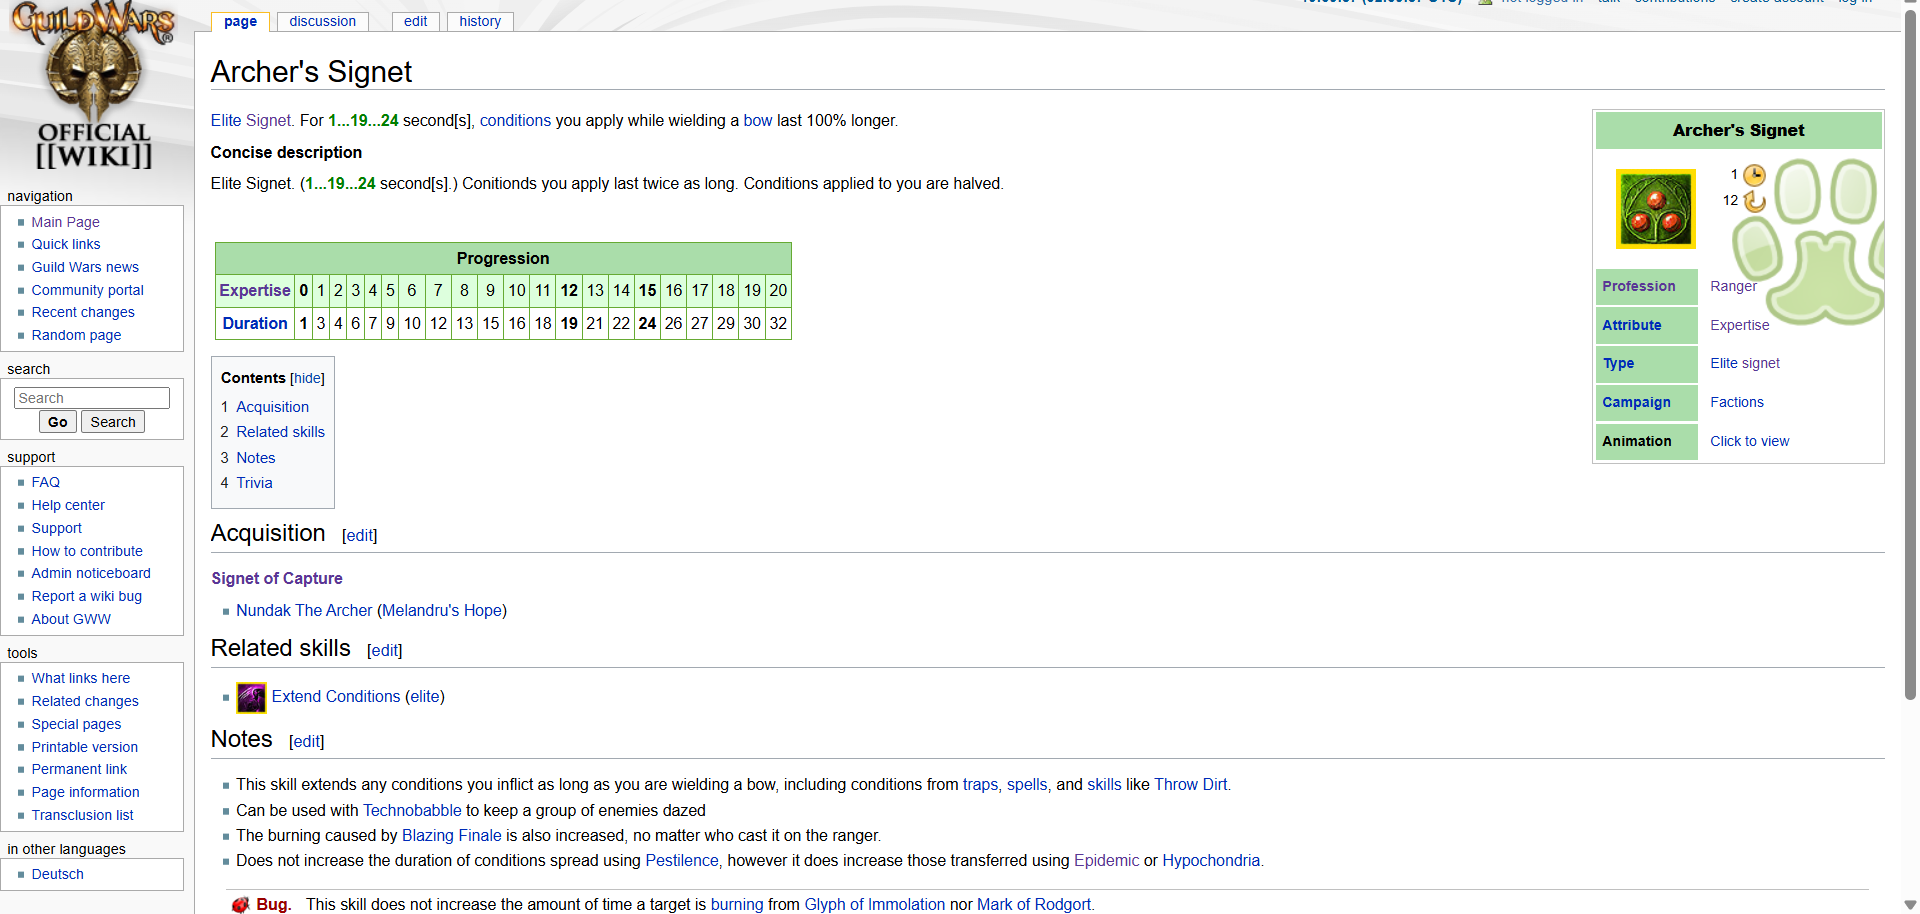
Task: Go to a Random page
Action: 76,335
